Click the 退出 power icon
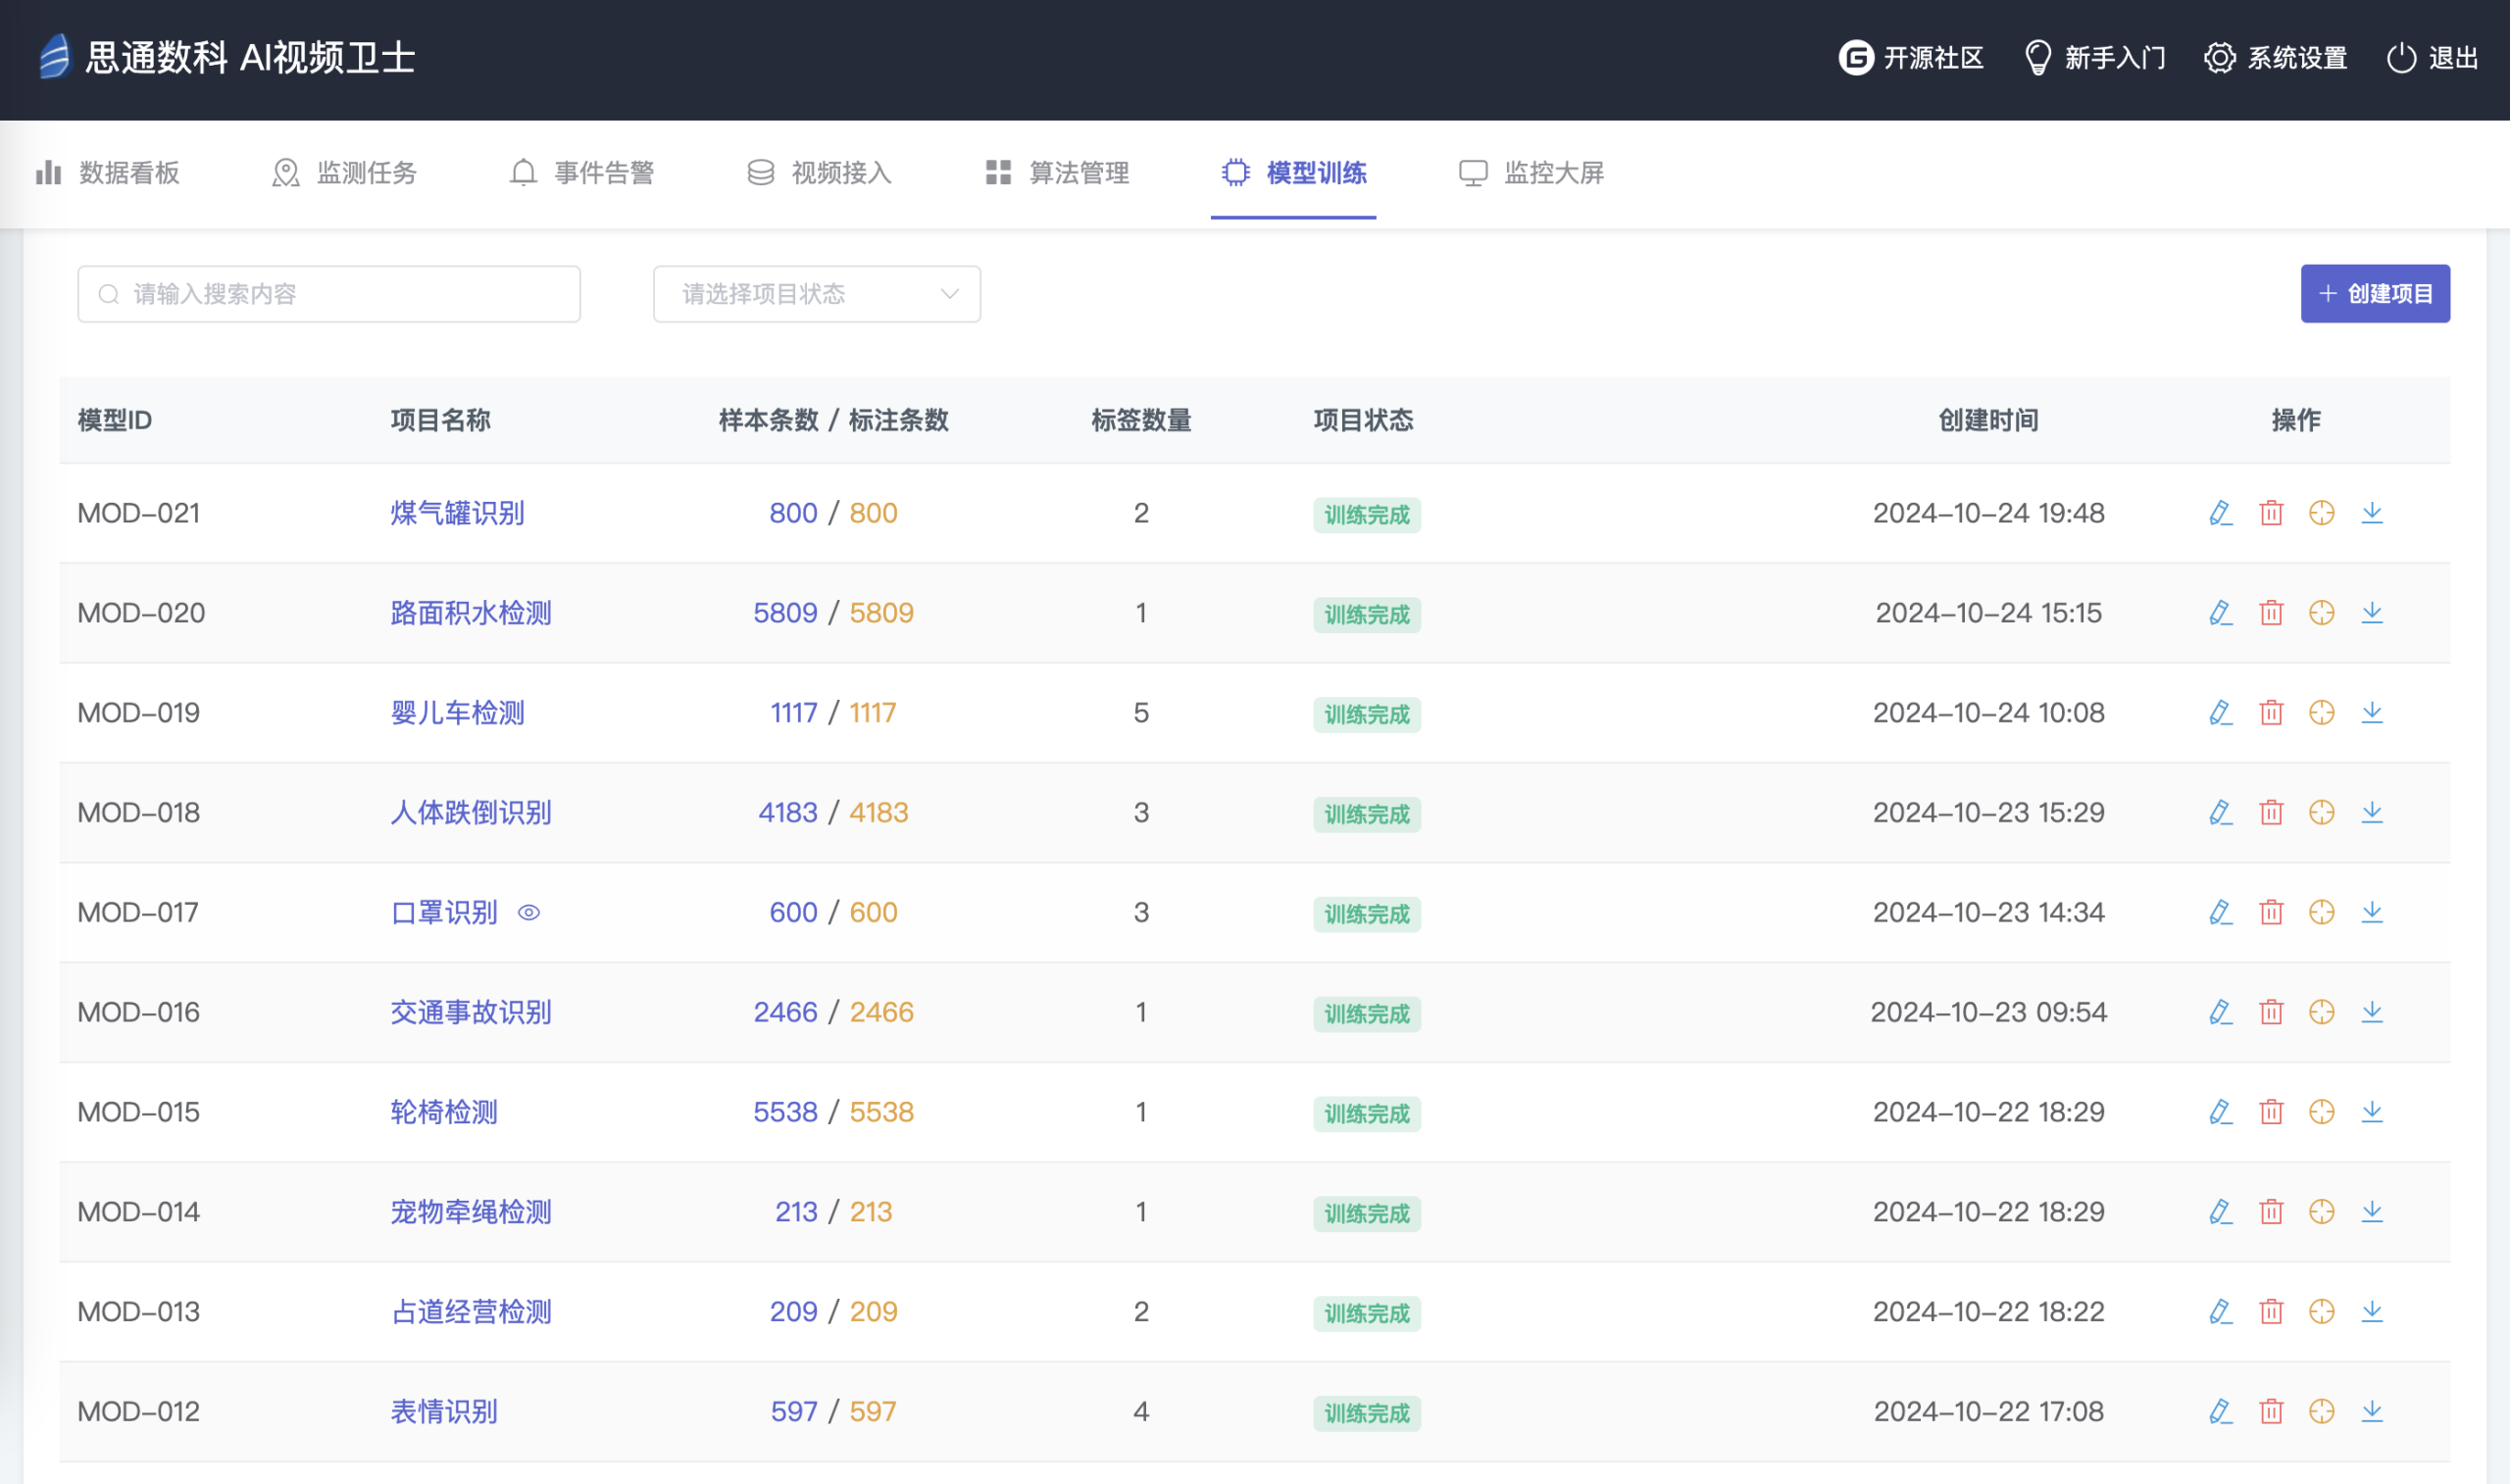The image size is (2510, 1484). coord(2401,58)
